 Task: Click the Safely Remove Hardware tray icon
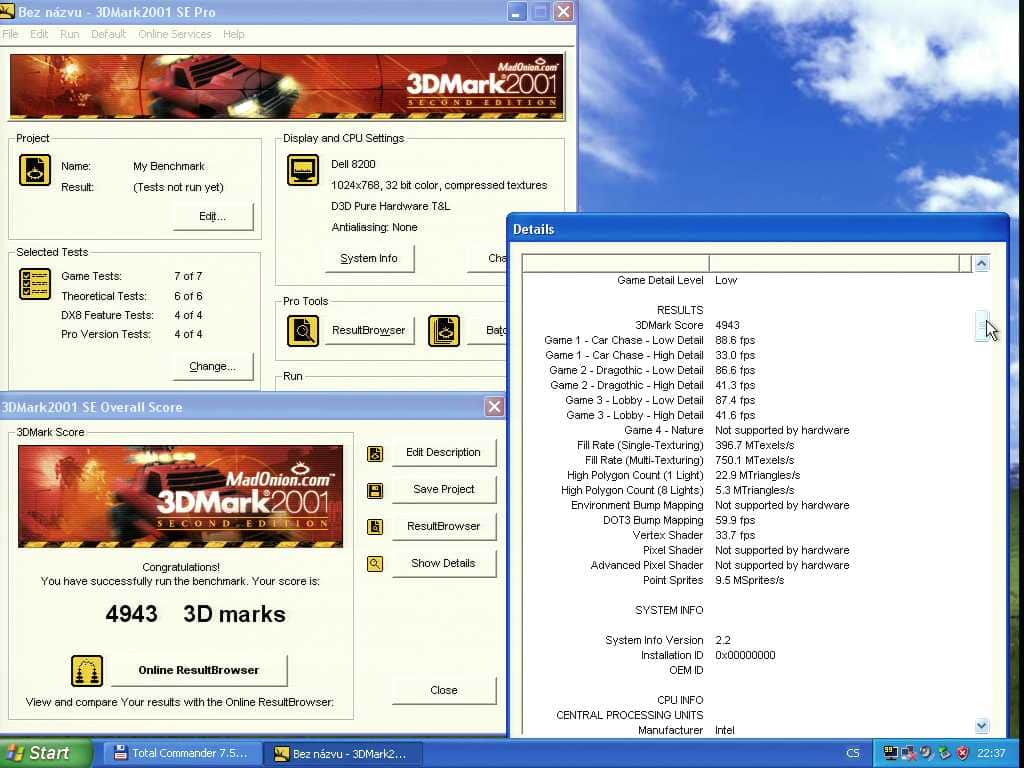coord(944,753)
